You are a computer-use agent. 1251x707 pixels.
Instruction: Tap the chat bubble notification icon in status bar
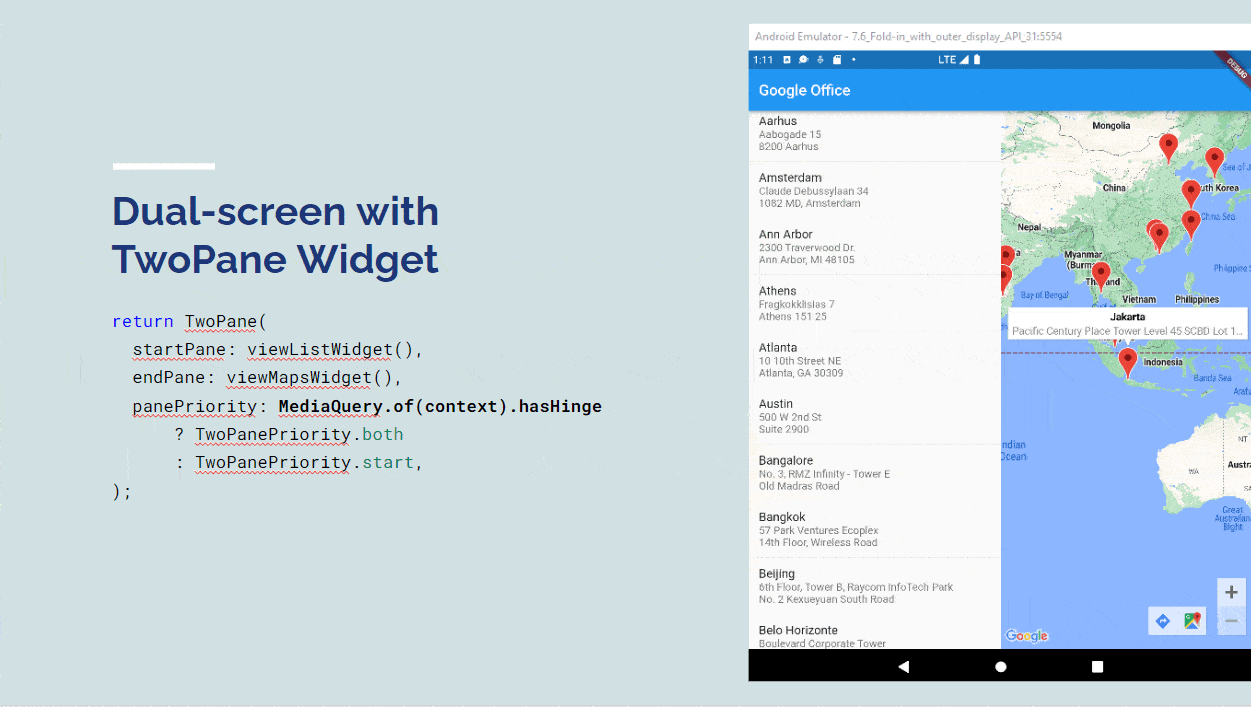click(803, 60)
